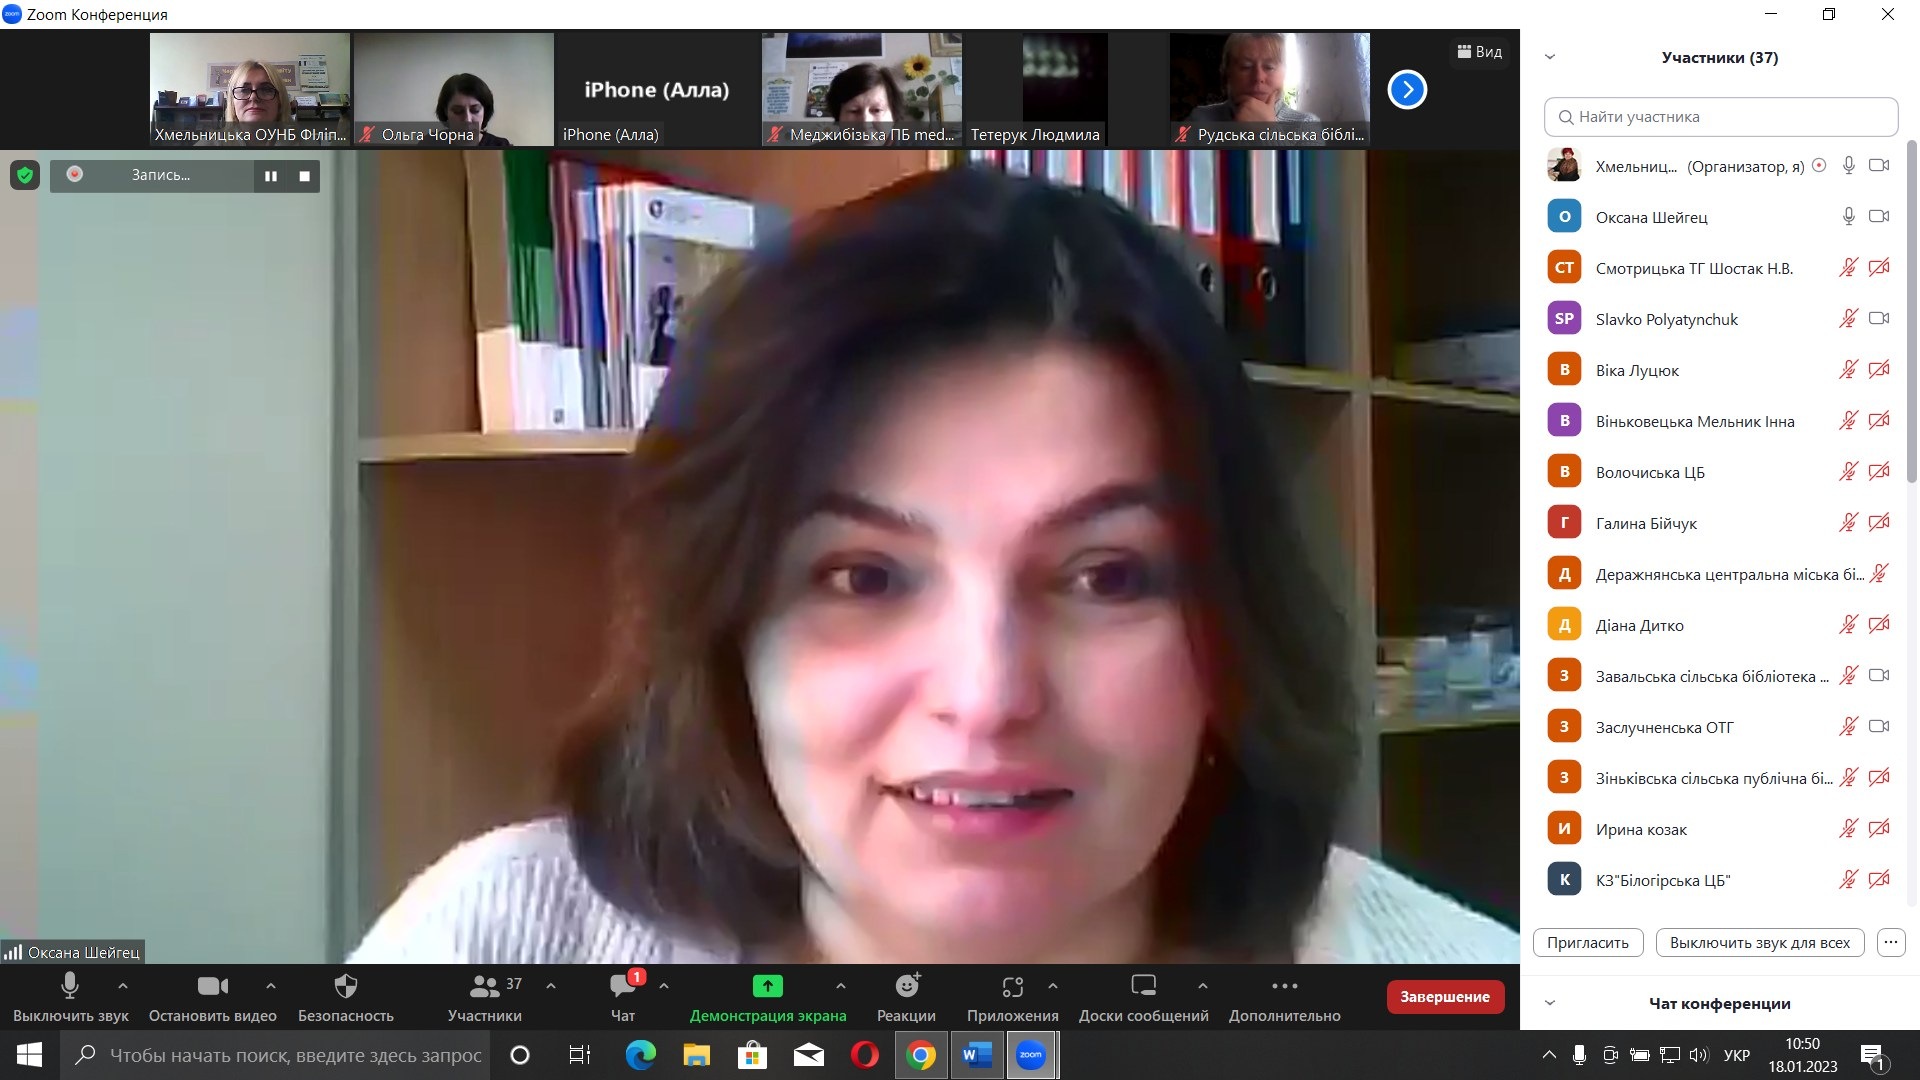Pause the recording
Viewport: 1920px width, 1080px height.
271,176
